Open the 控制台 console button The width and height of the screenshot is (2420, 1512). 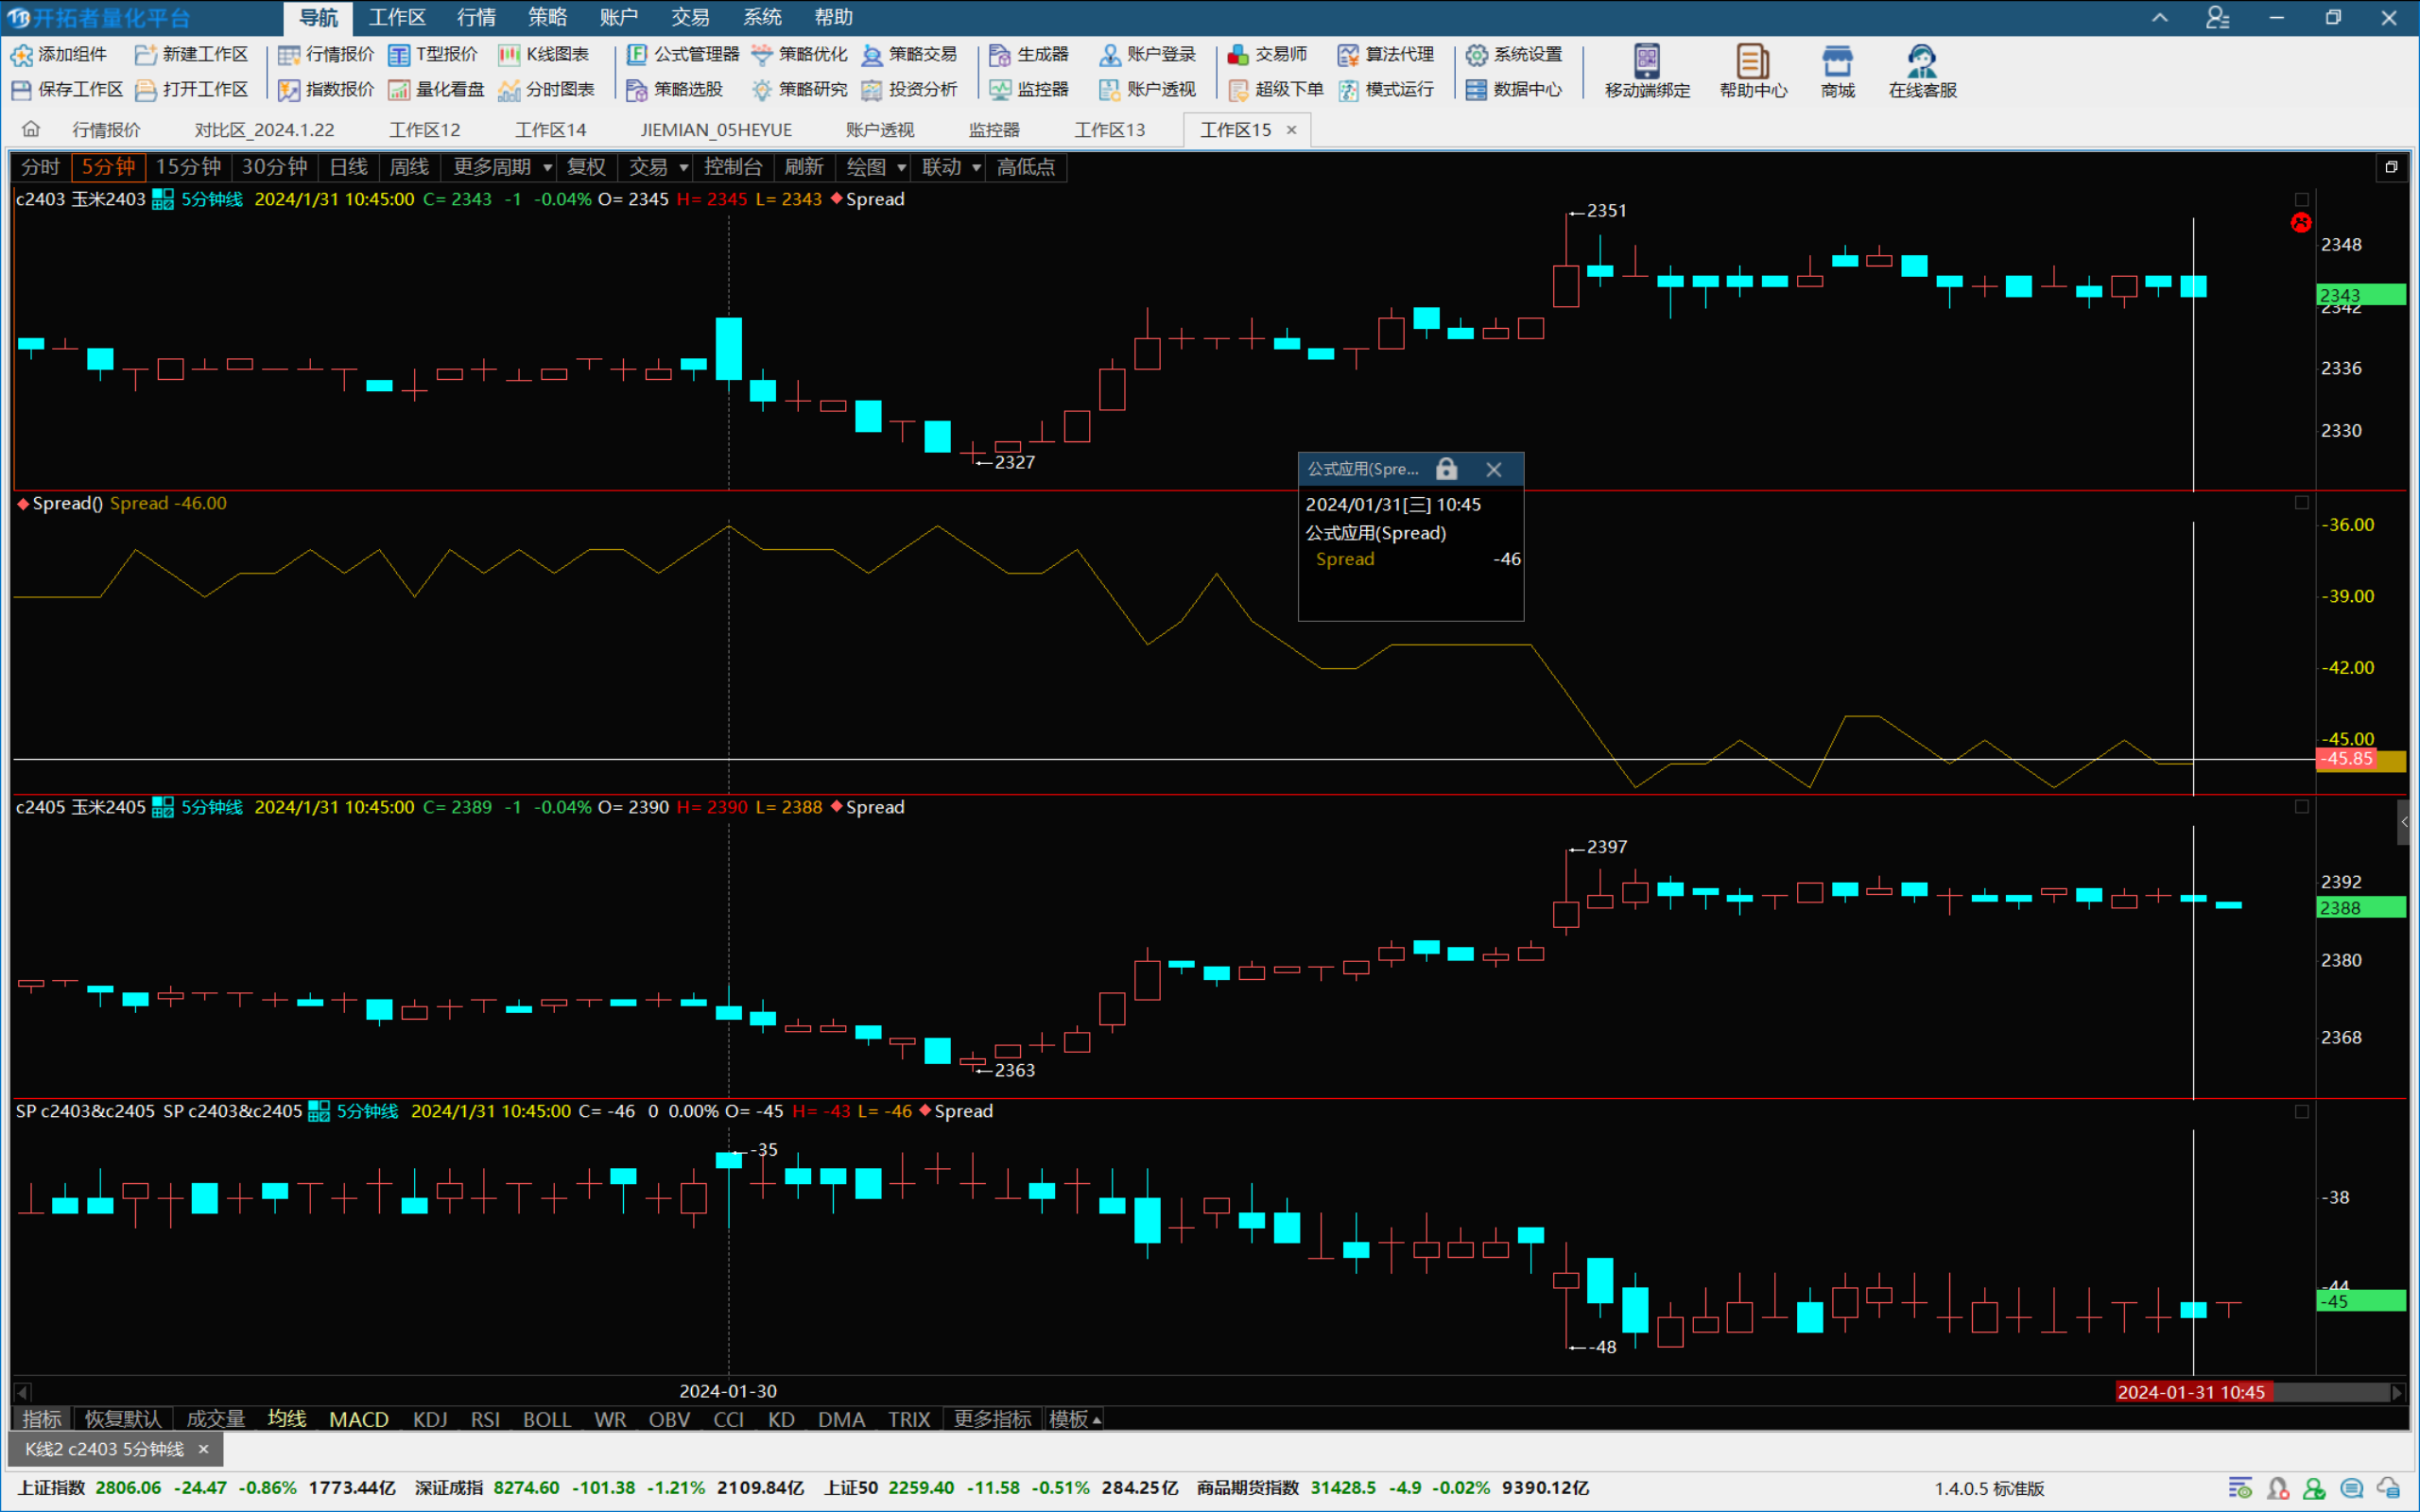click(x=733, y=167)
